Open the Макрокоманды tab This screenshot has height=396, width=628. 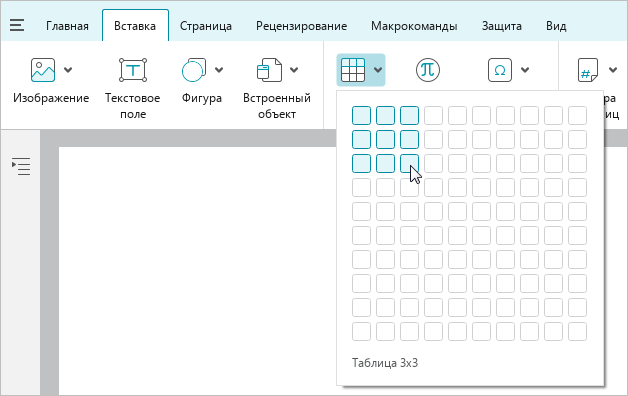coord(414,26)
